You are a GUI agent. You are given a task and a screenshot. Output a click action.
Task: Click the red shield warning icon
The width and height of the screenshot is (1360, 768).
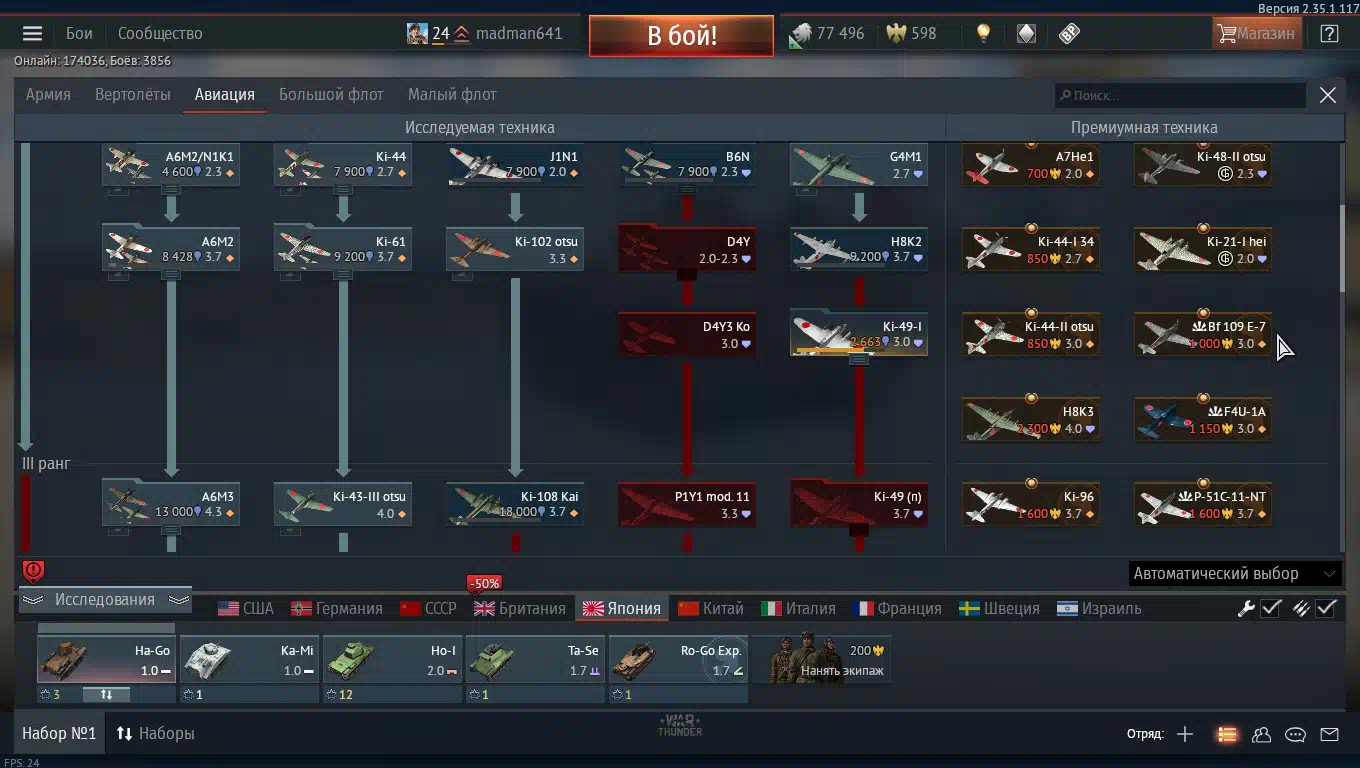click(x=33, y=571)
